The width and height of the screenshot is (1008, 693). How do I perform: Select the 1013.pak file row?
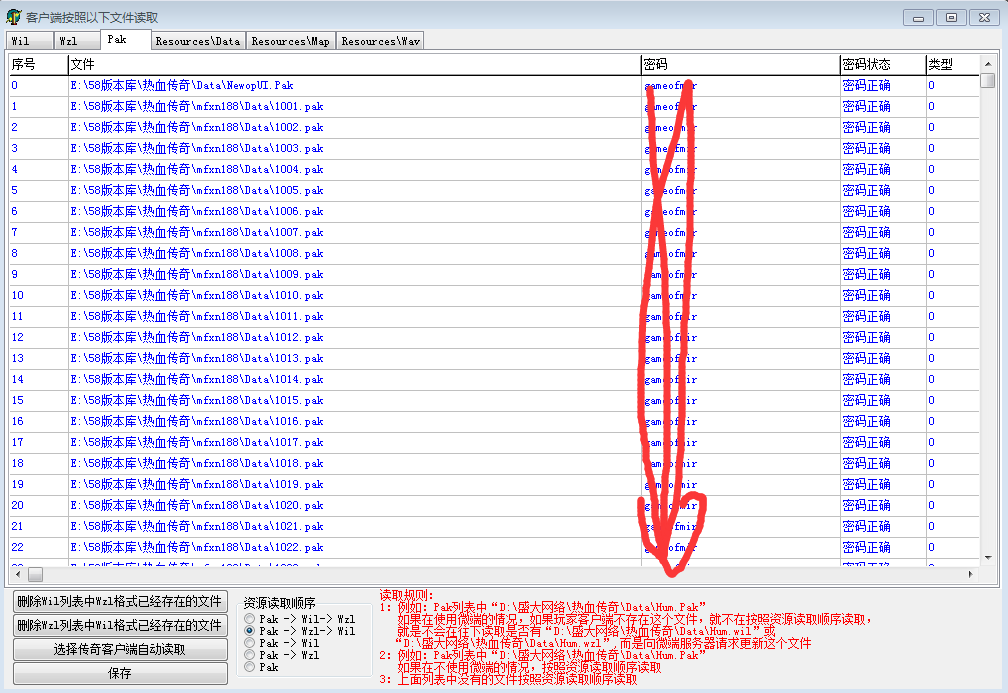click(x=494, y=358)
